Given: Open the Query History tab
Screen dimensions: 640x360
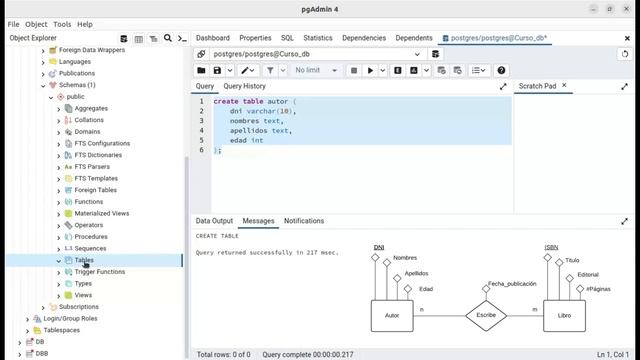Looking at the screenshot, I should click(x=244, y=86).
